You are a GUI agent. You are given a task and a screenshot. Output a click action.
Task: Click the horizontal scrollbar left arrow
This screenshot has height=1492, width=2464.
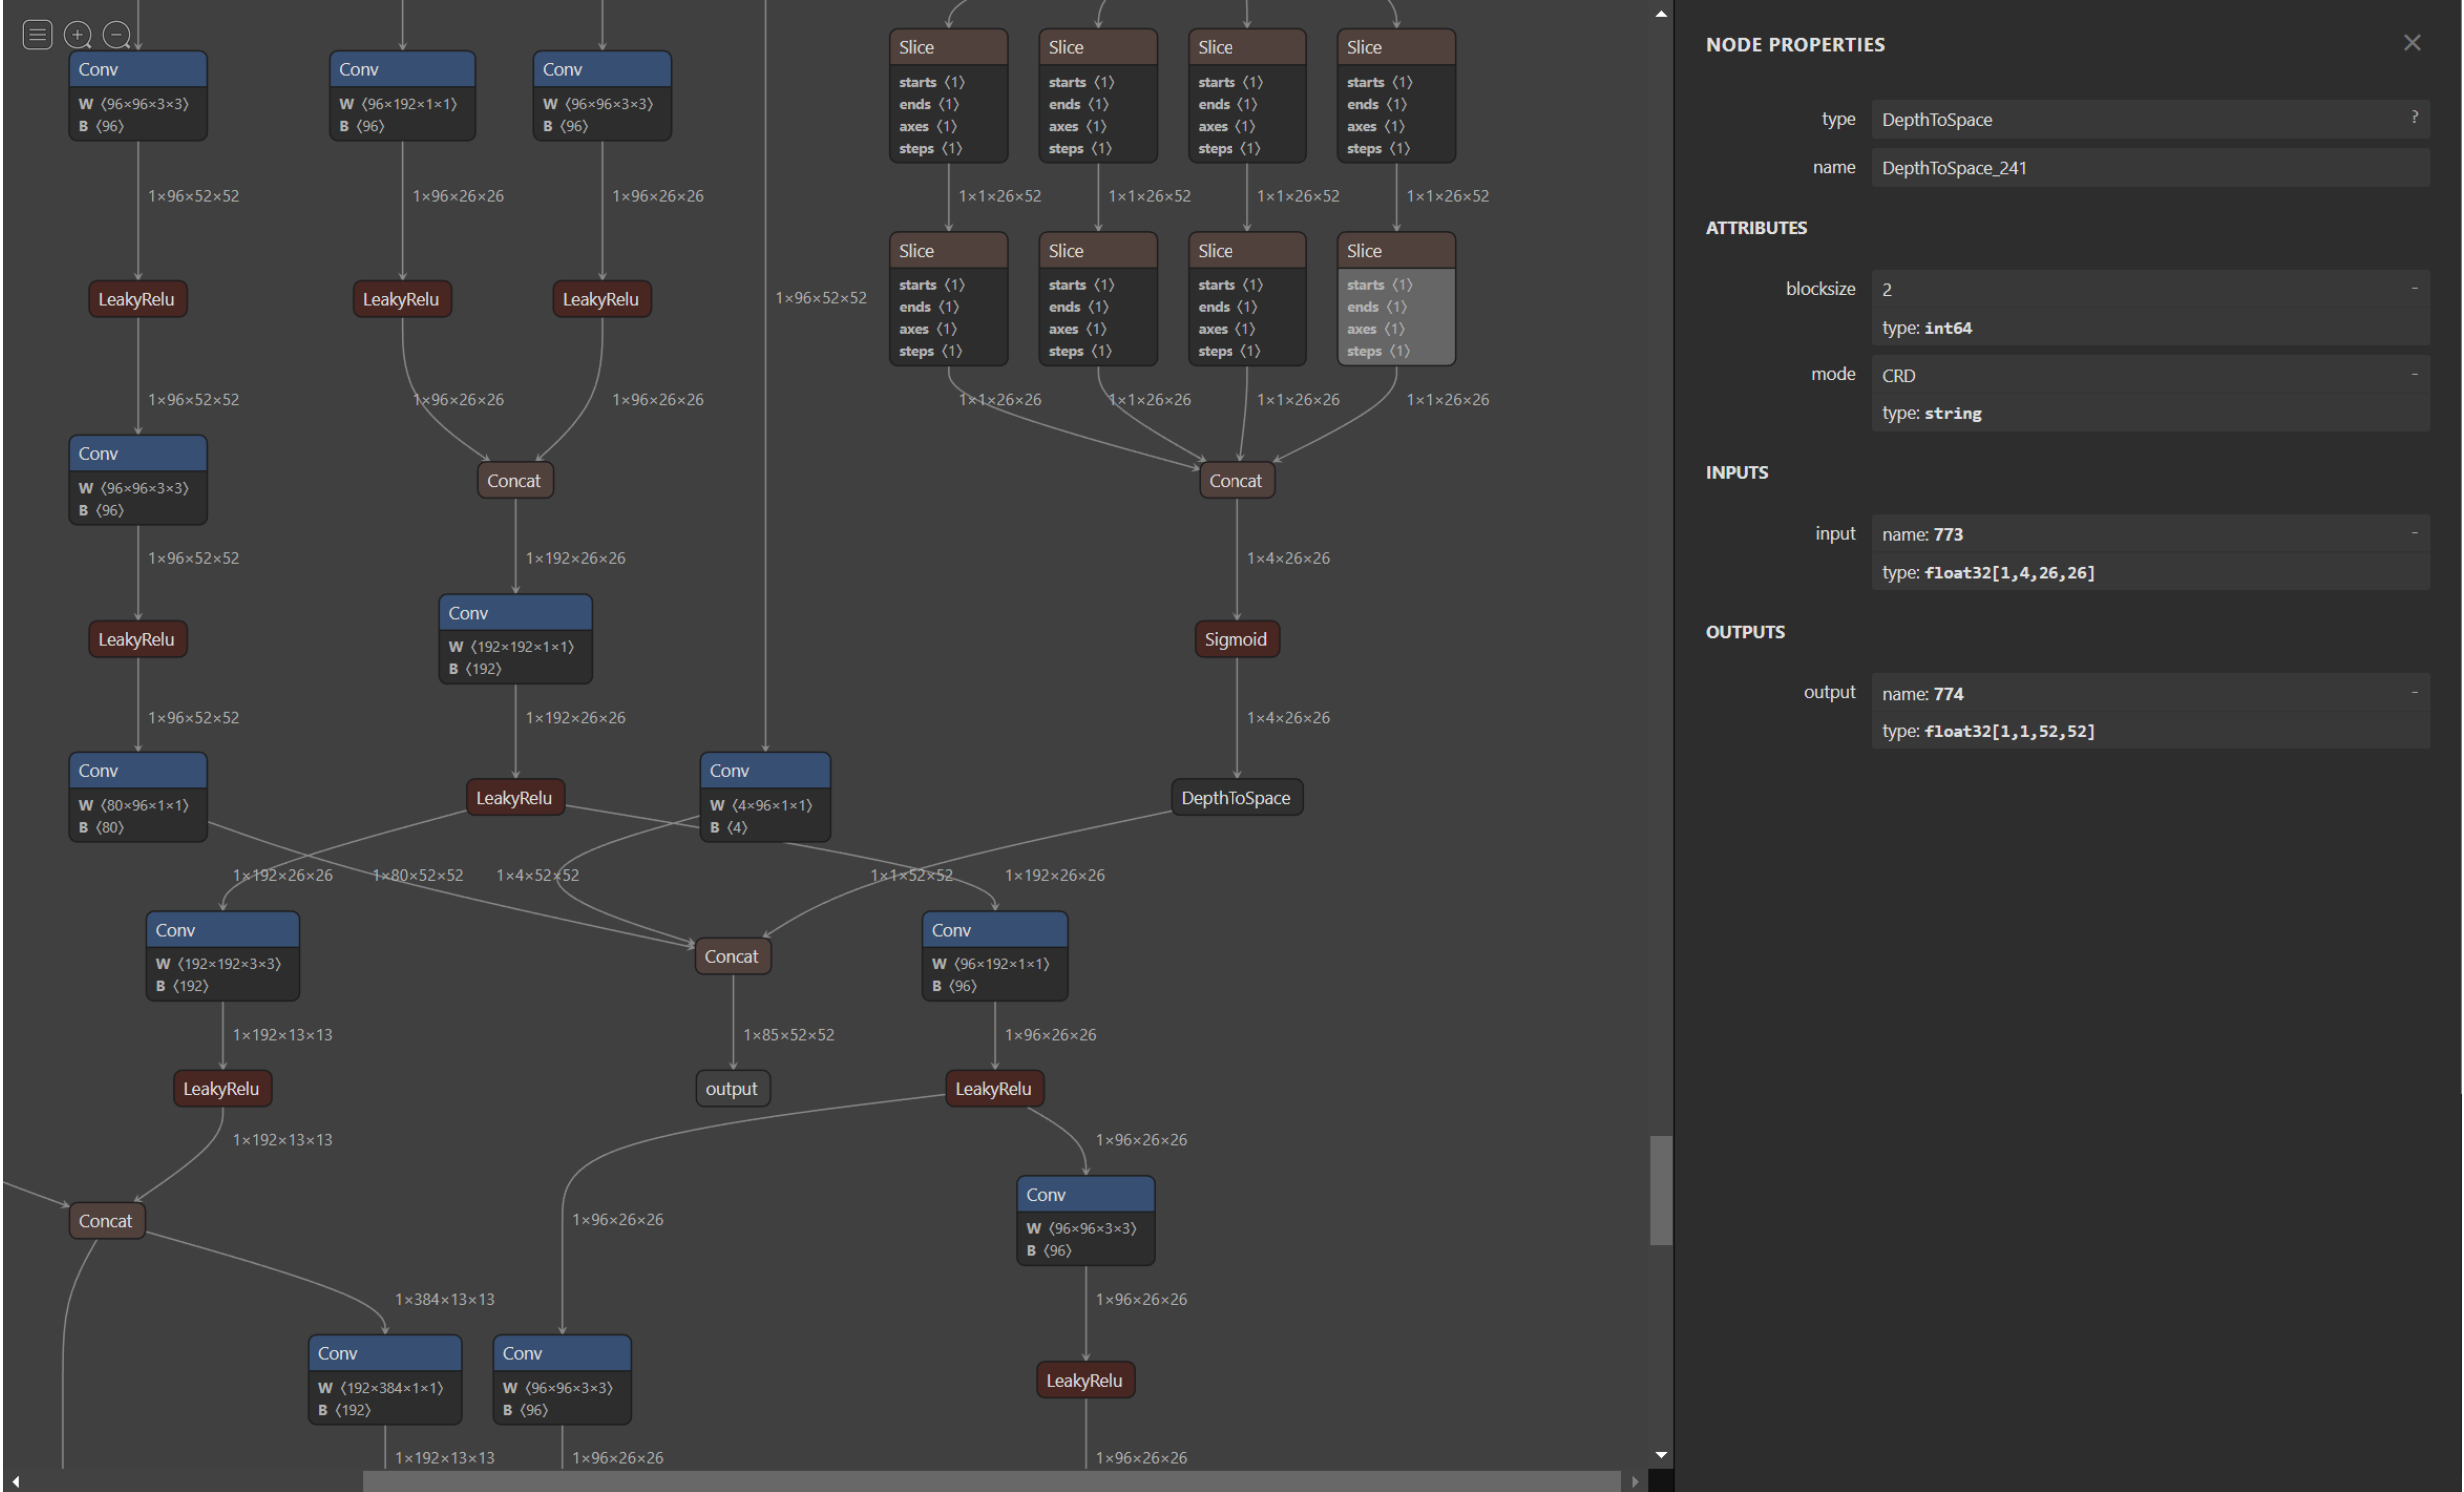coord(15,1481)
